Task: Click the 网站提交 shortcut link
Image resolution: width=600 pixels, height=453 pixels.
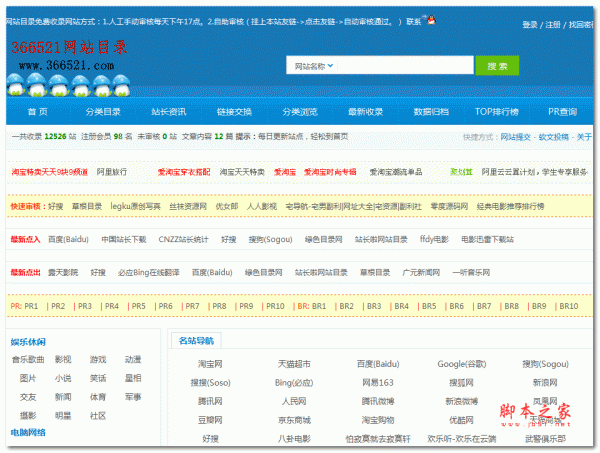Action: [515, 137]
